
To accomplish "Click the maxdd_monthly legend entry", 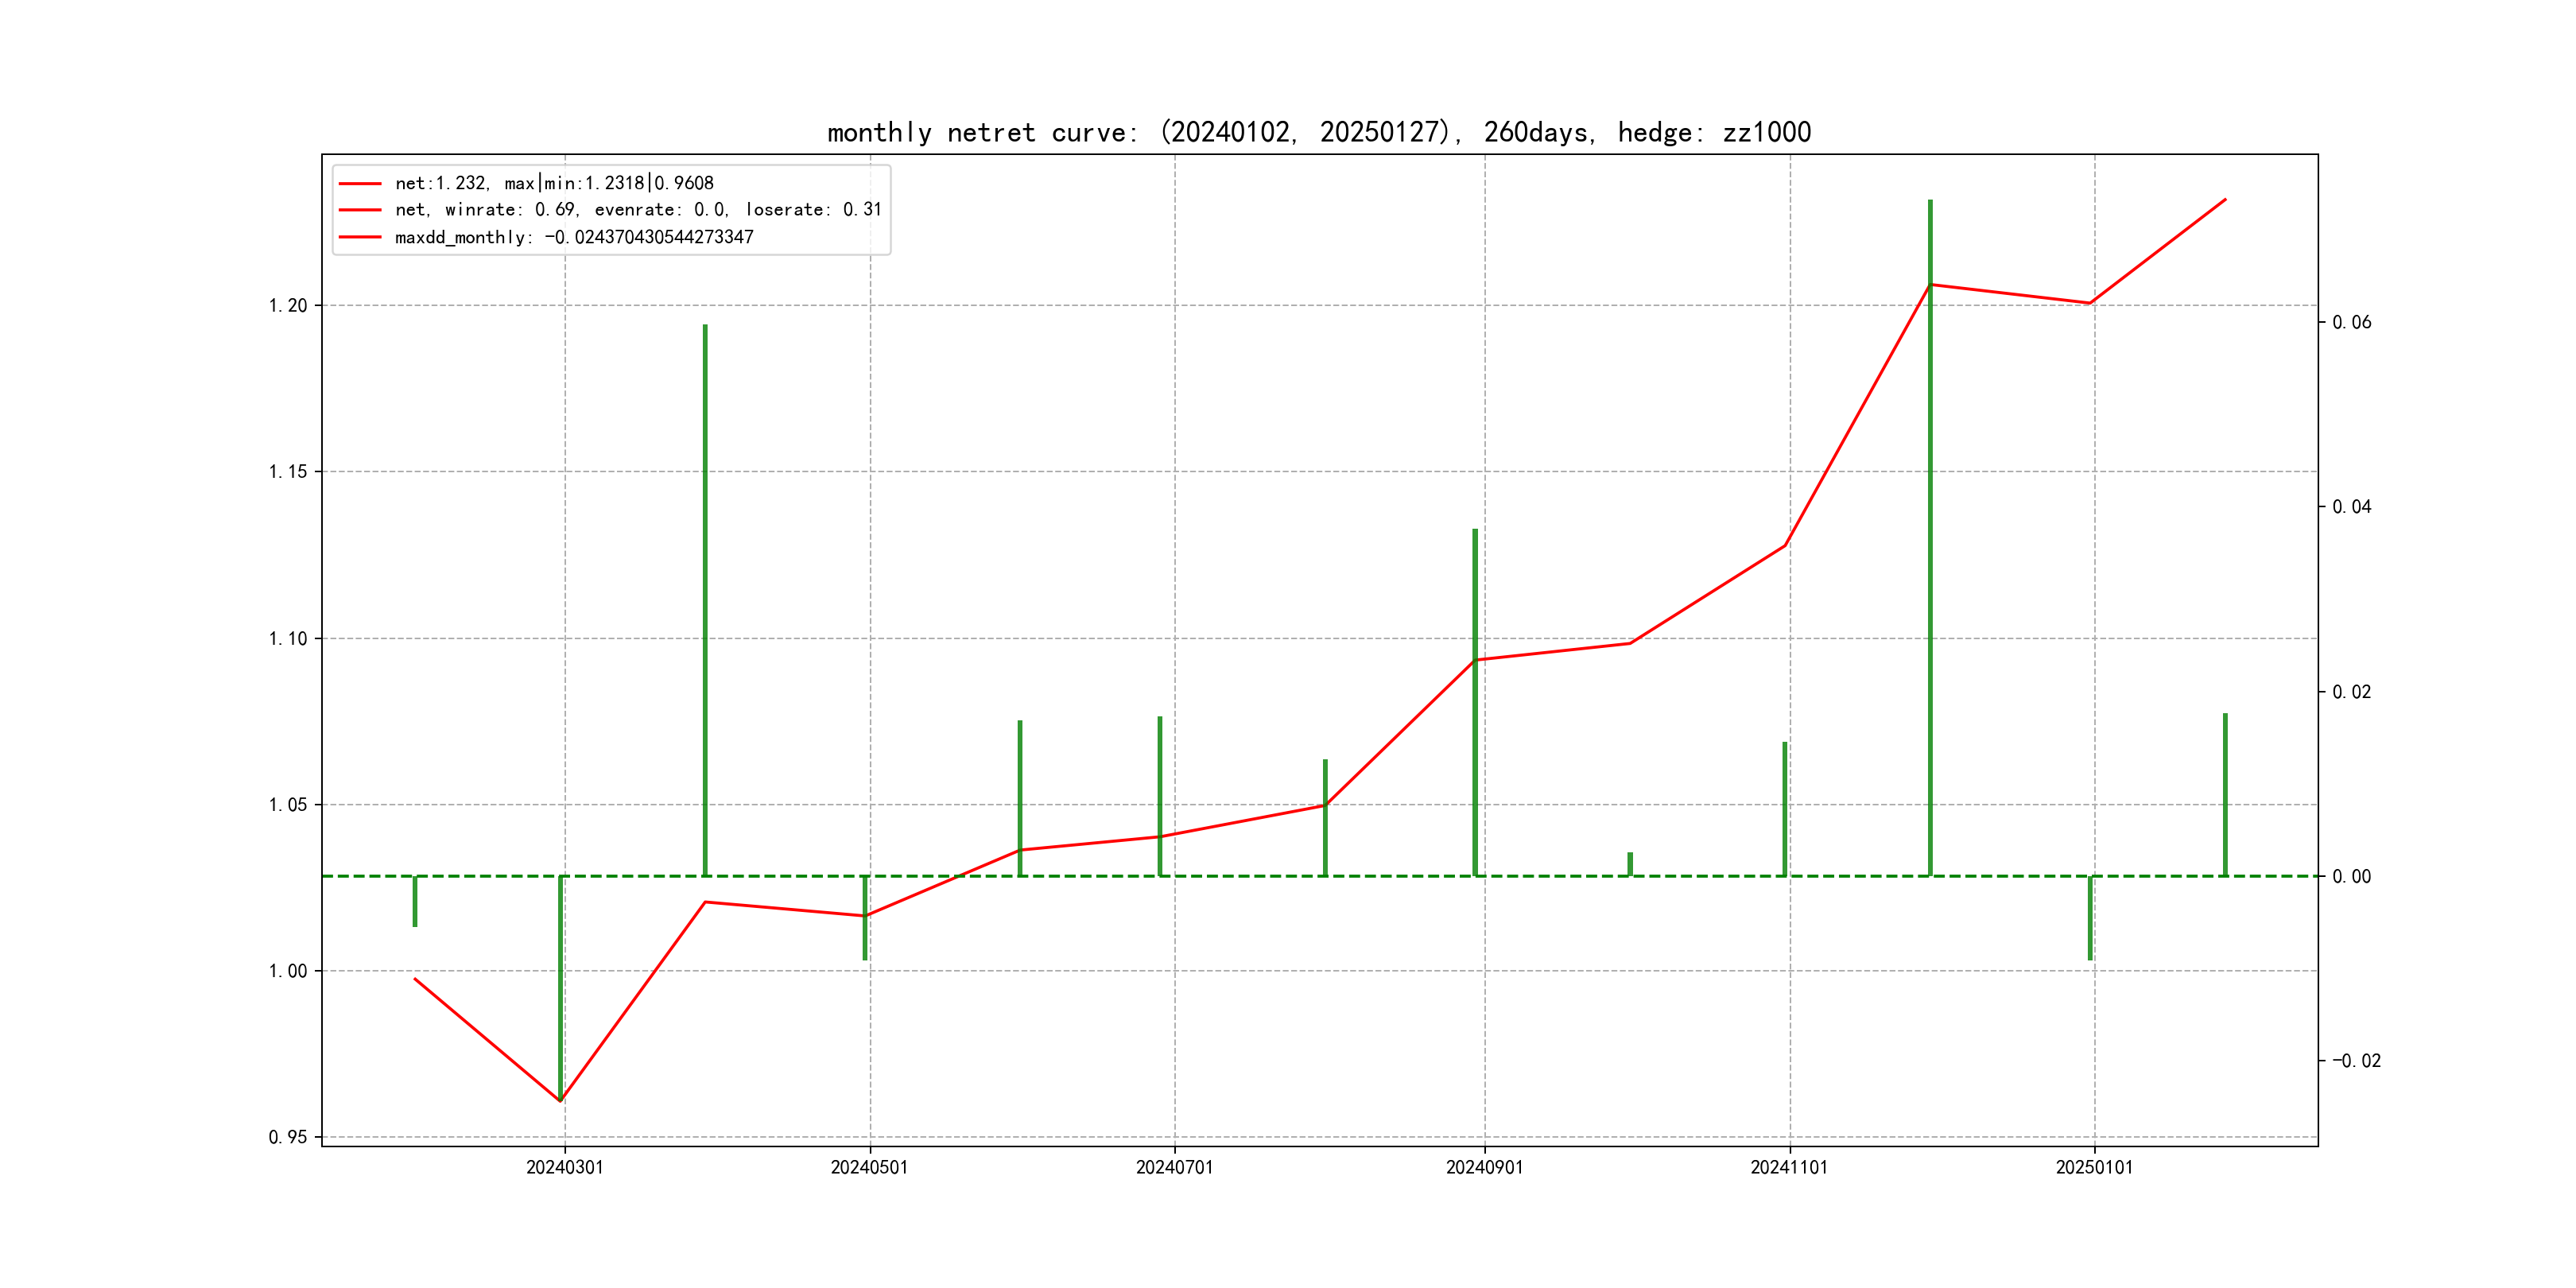I will point(574,237).
